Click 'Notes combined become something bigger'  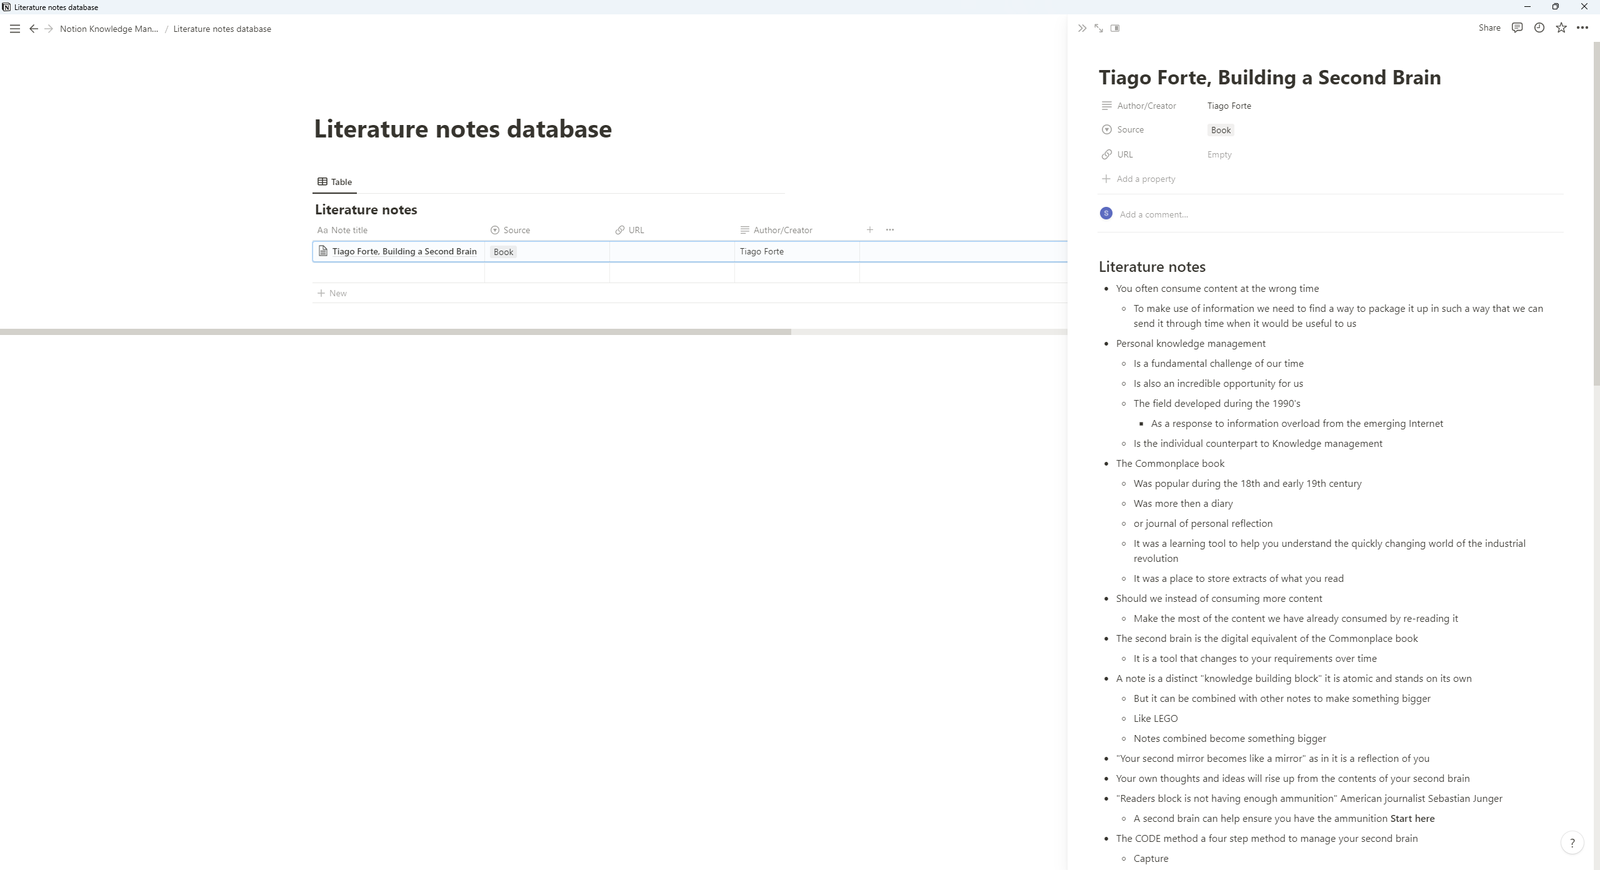[x=1229, y=739]
